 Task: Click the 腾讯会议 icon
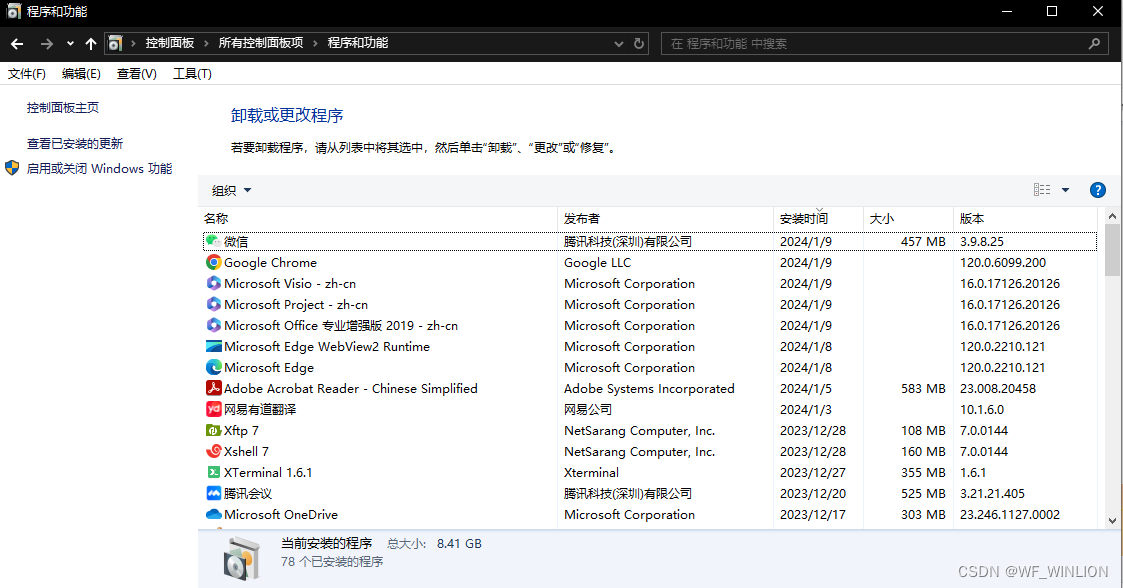pos(213,493)
